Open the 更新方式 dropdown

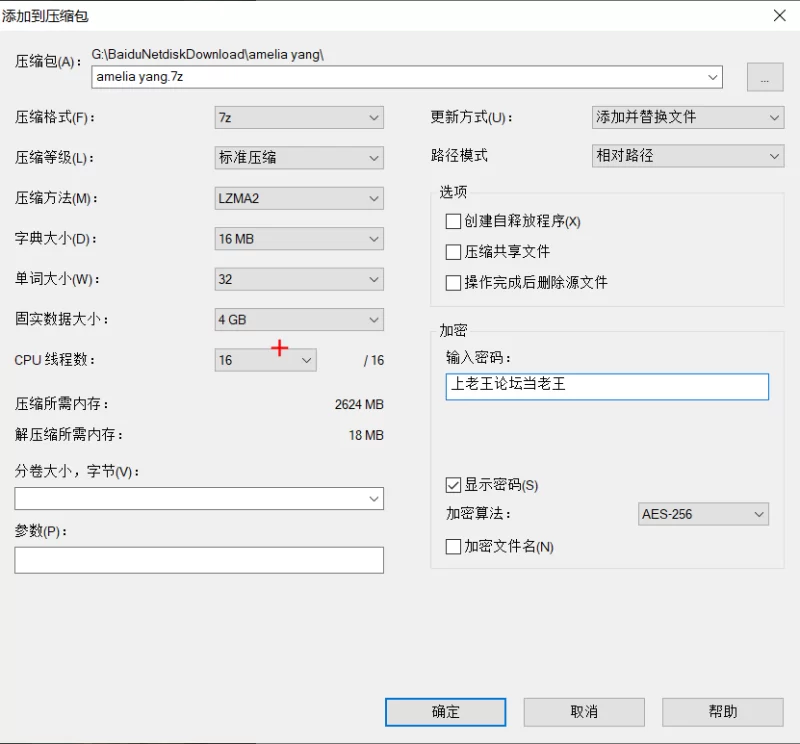pyautogui.click(x=688, y=117)
